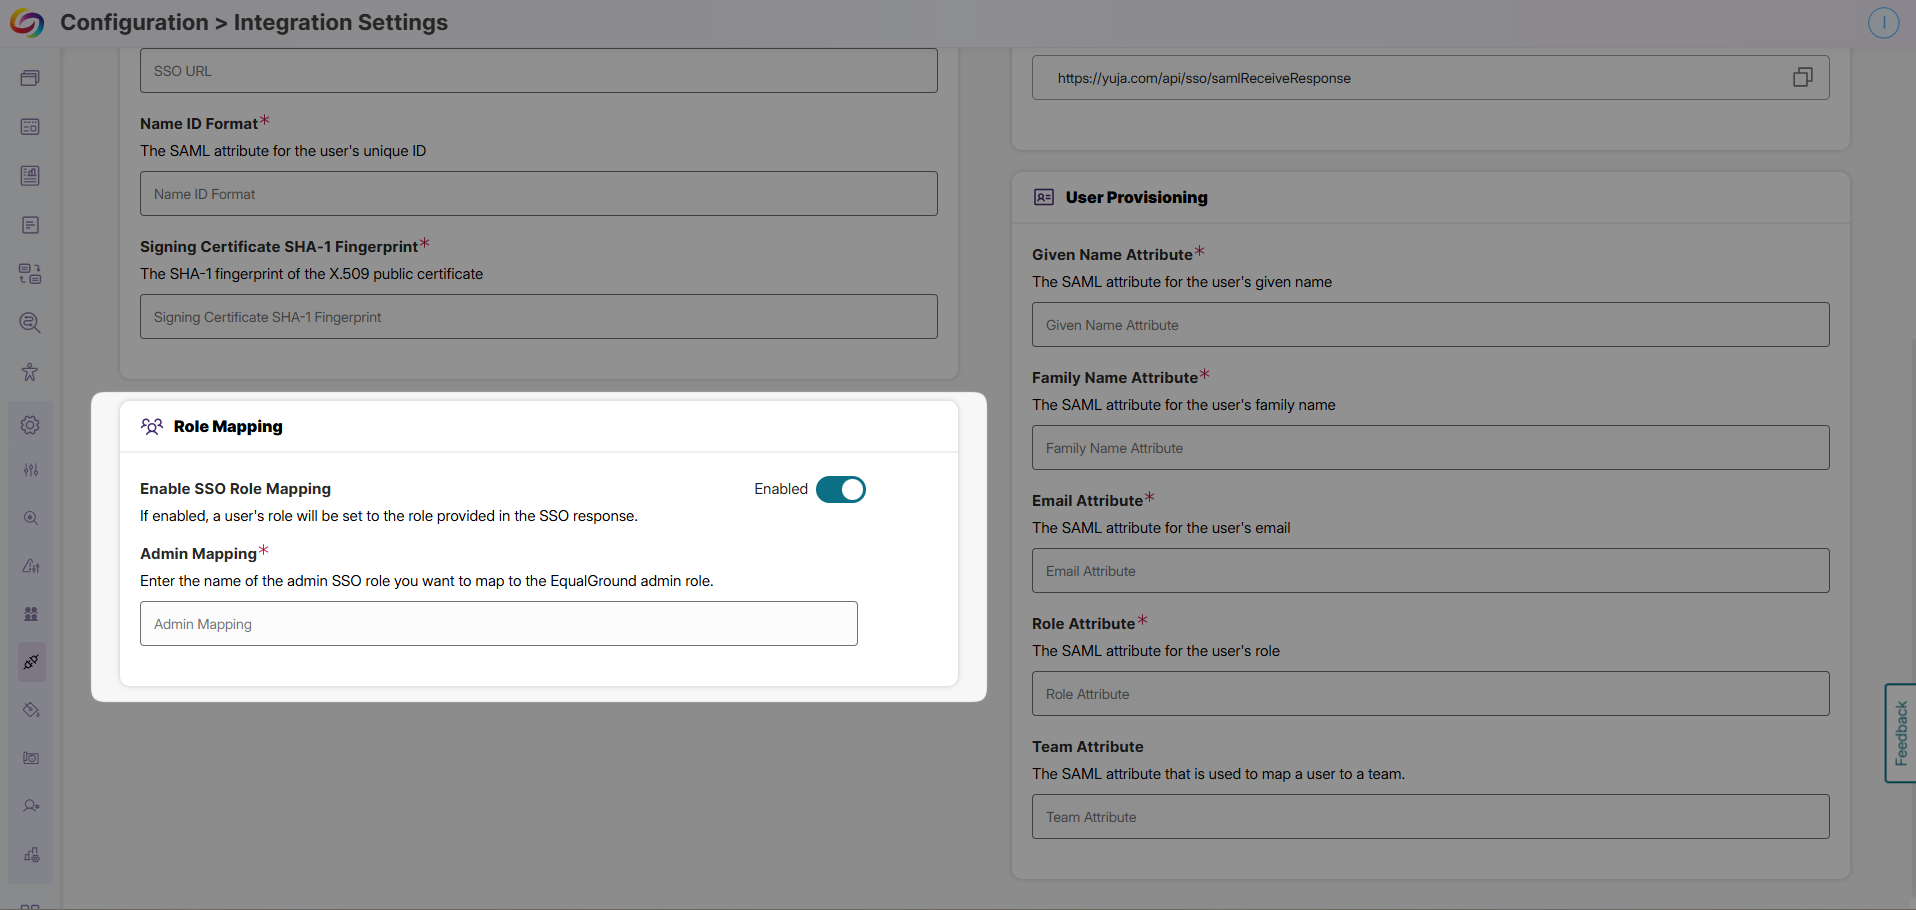
Task: Select the integrations plug icon in the sidebar
Action: [30, 661]
